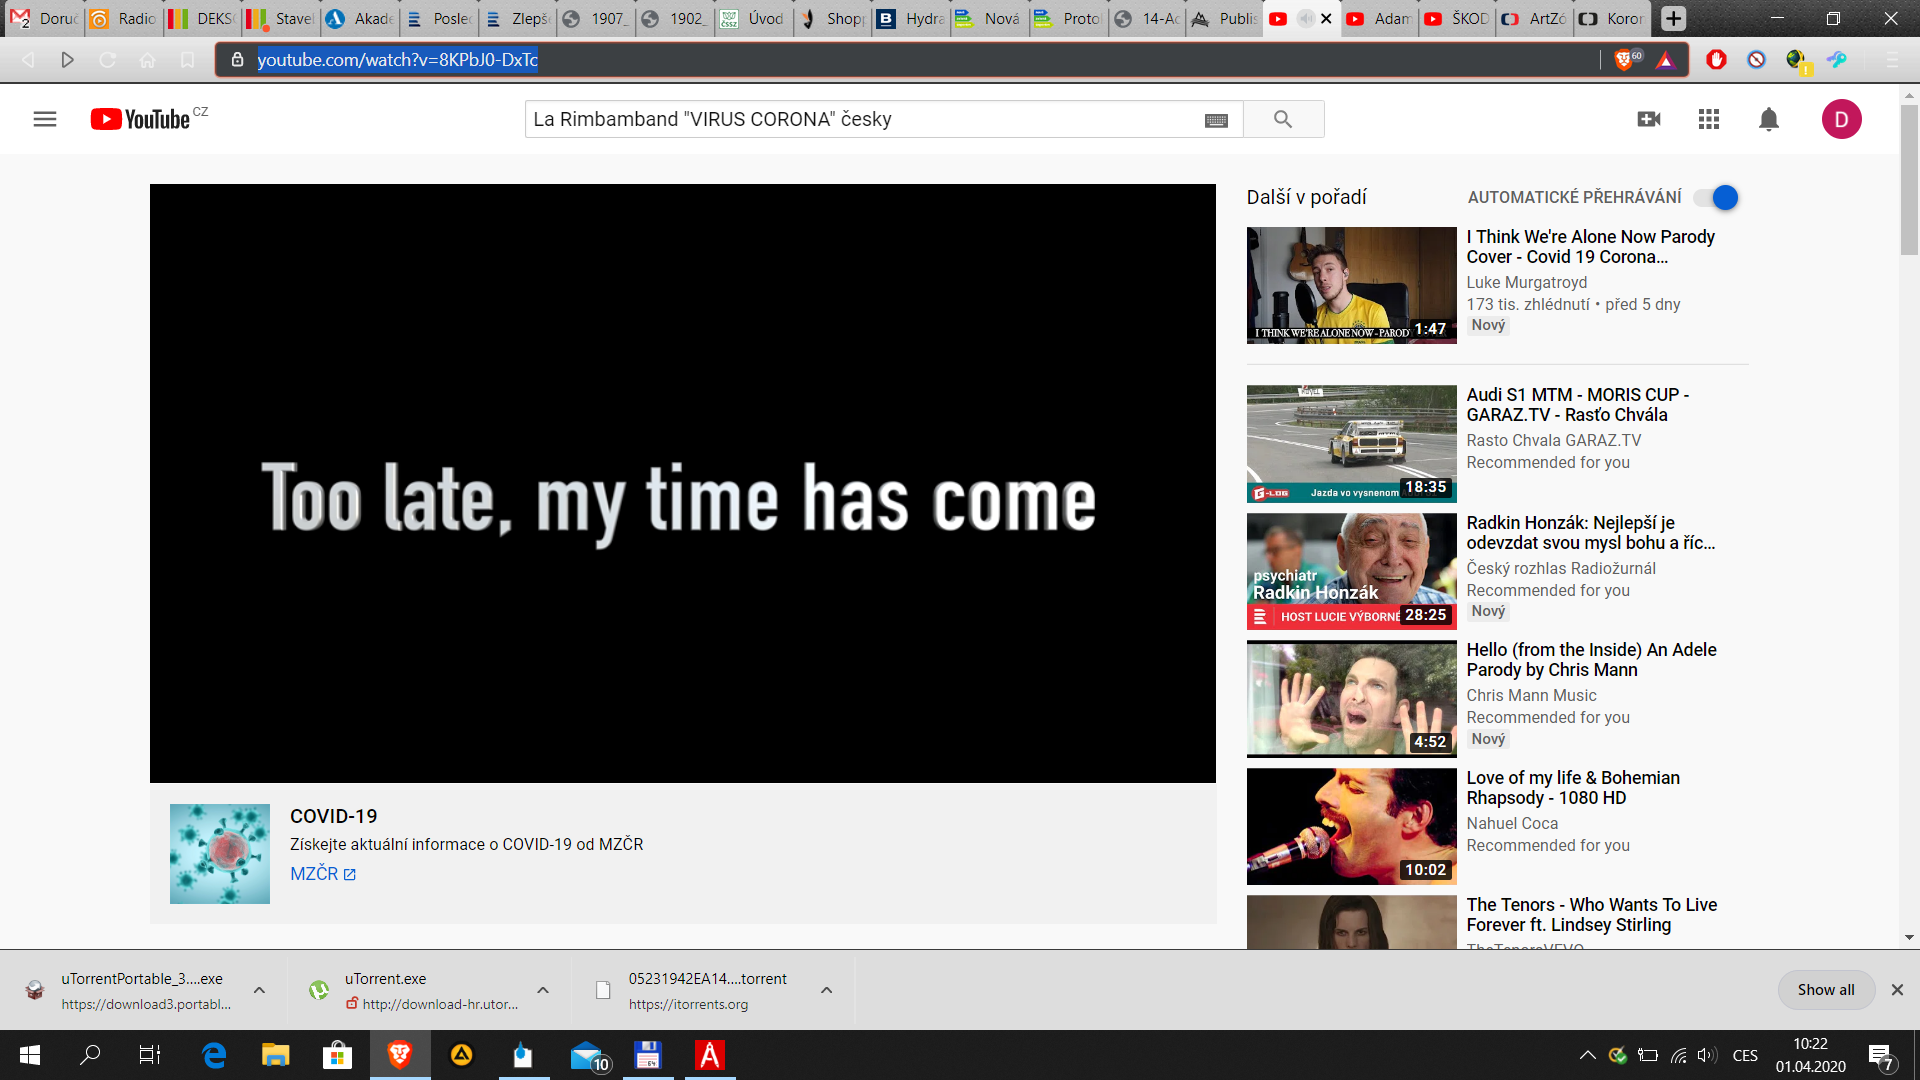Open the Brave Rewards triangle icon

[x=1665, y=60]
